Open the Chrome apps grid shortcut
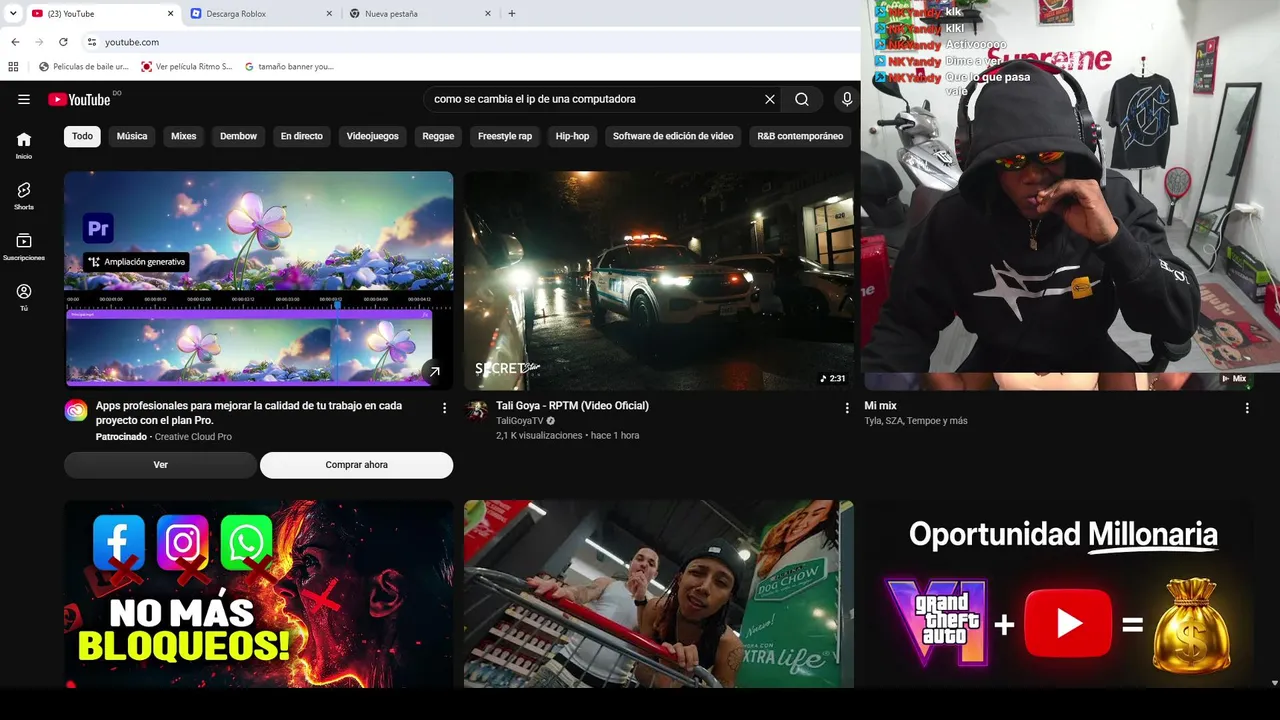Image resolution: width=1280 pixels, height=720 pixels. [13, 67]
